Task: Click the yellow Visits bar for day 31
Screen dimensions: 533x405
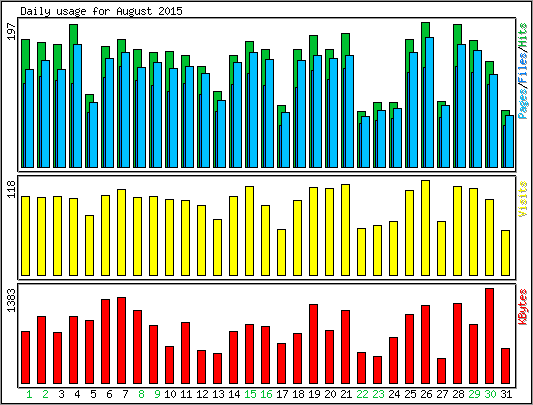Action: tap(505, 253)
